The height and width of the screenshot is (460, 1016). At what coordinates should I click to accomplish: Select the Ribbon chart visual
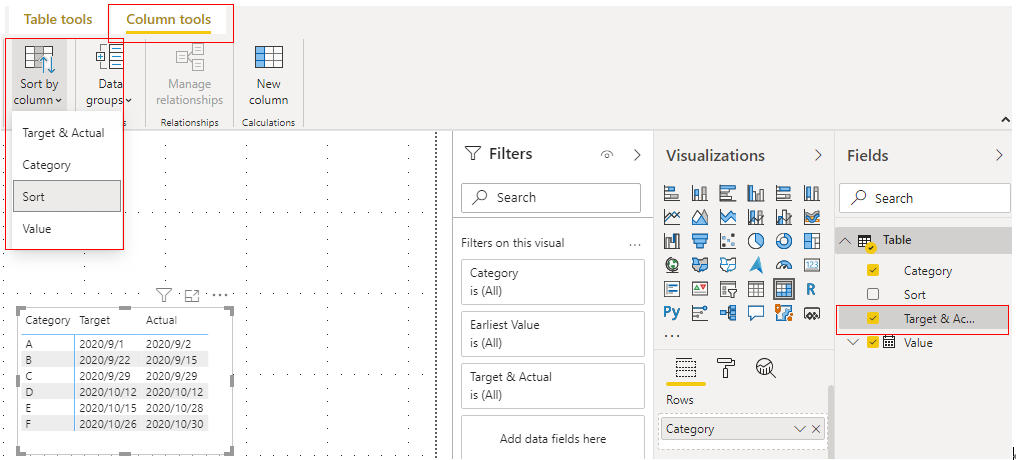pos(812,216)
